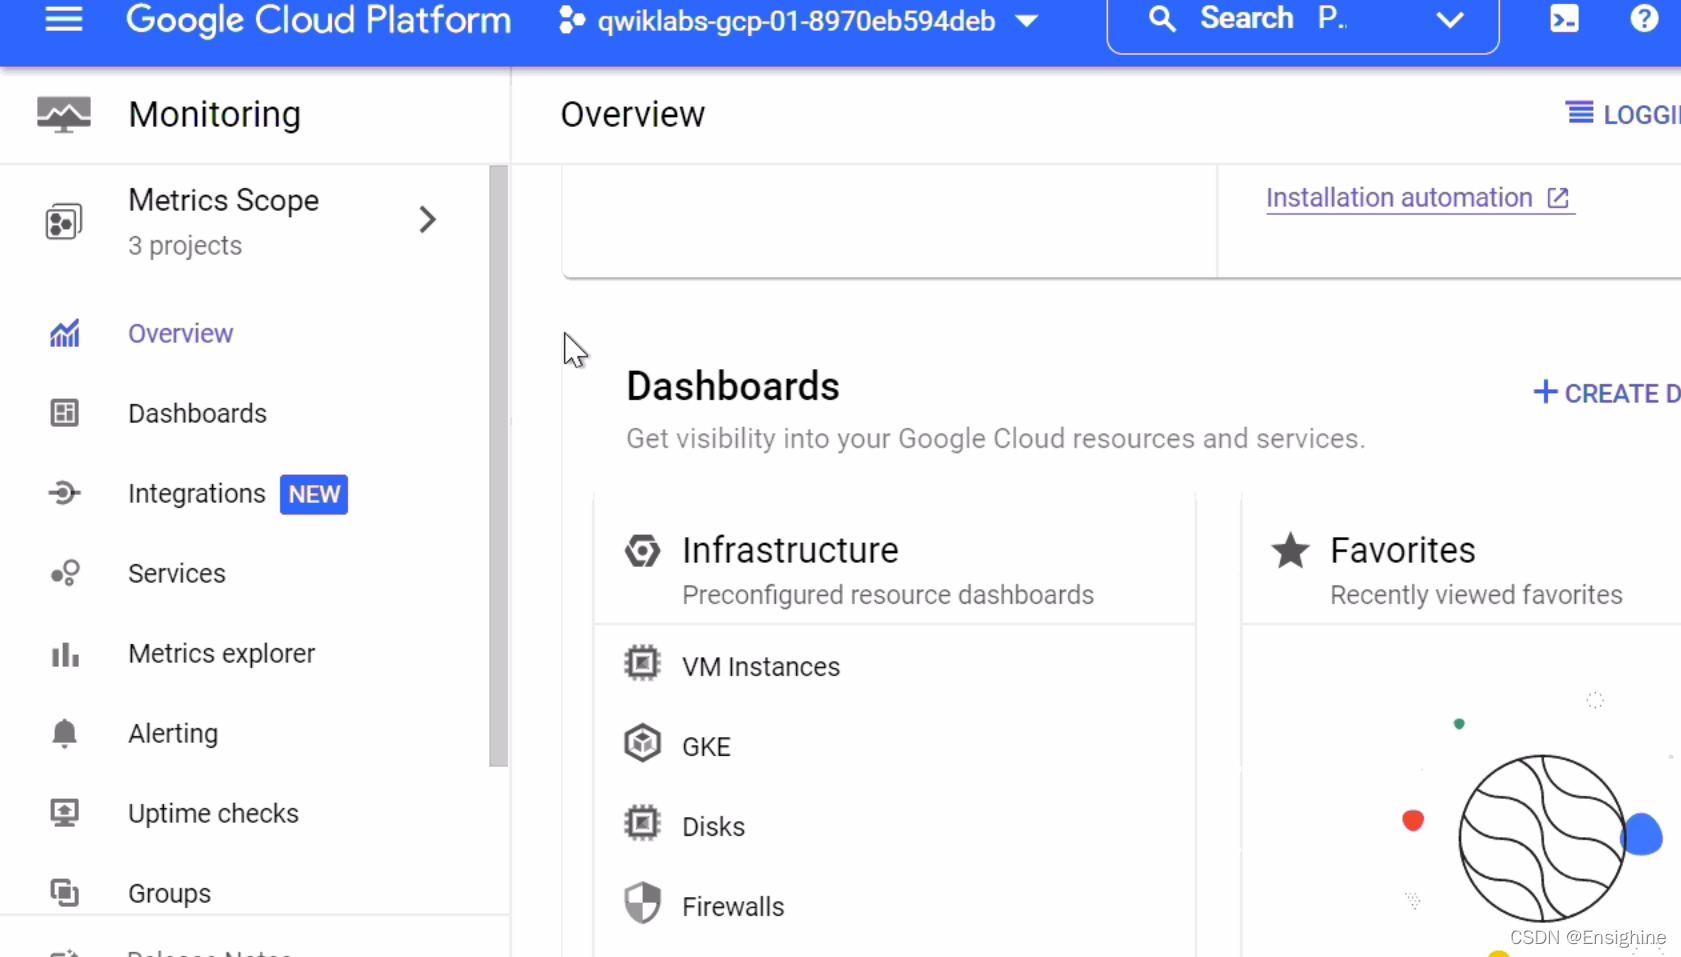Click the GKE cube icon
Image resolution: width=1681 pixels, height=957 pixels.
[642, 743]
